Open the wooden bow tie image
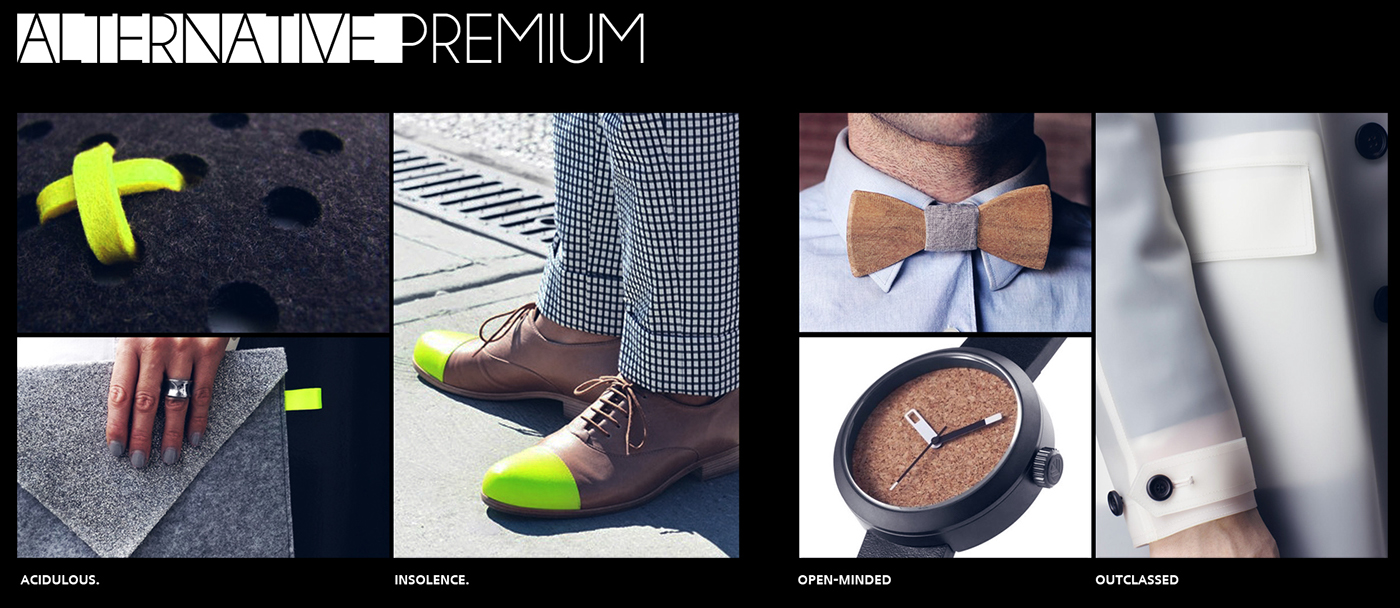1400x608 pixels. [945, 222]
